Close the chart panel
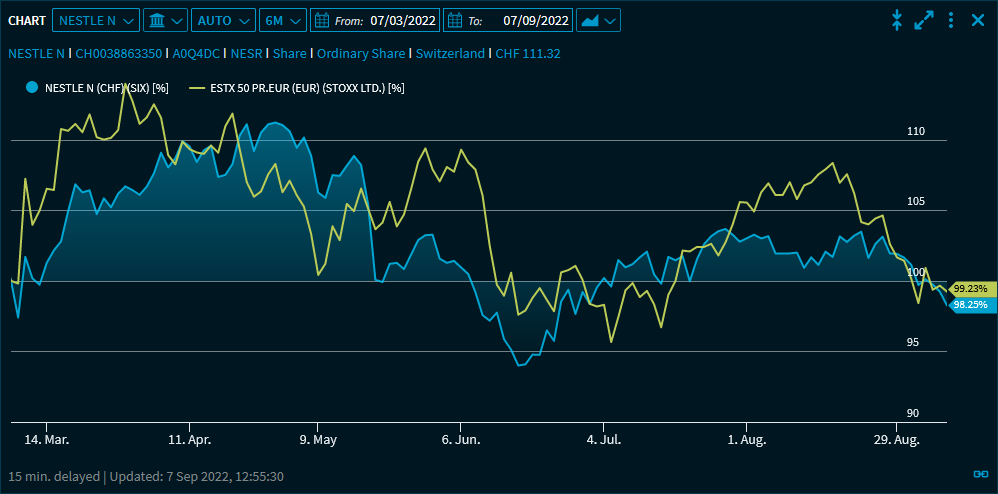Image resolution: width=998 pixels, height=494 pixels. 978,20
